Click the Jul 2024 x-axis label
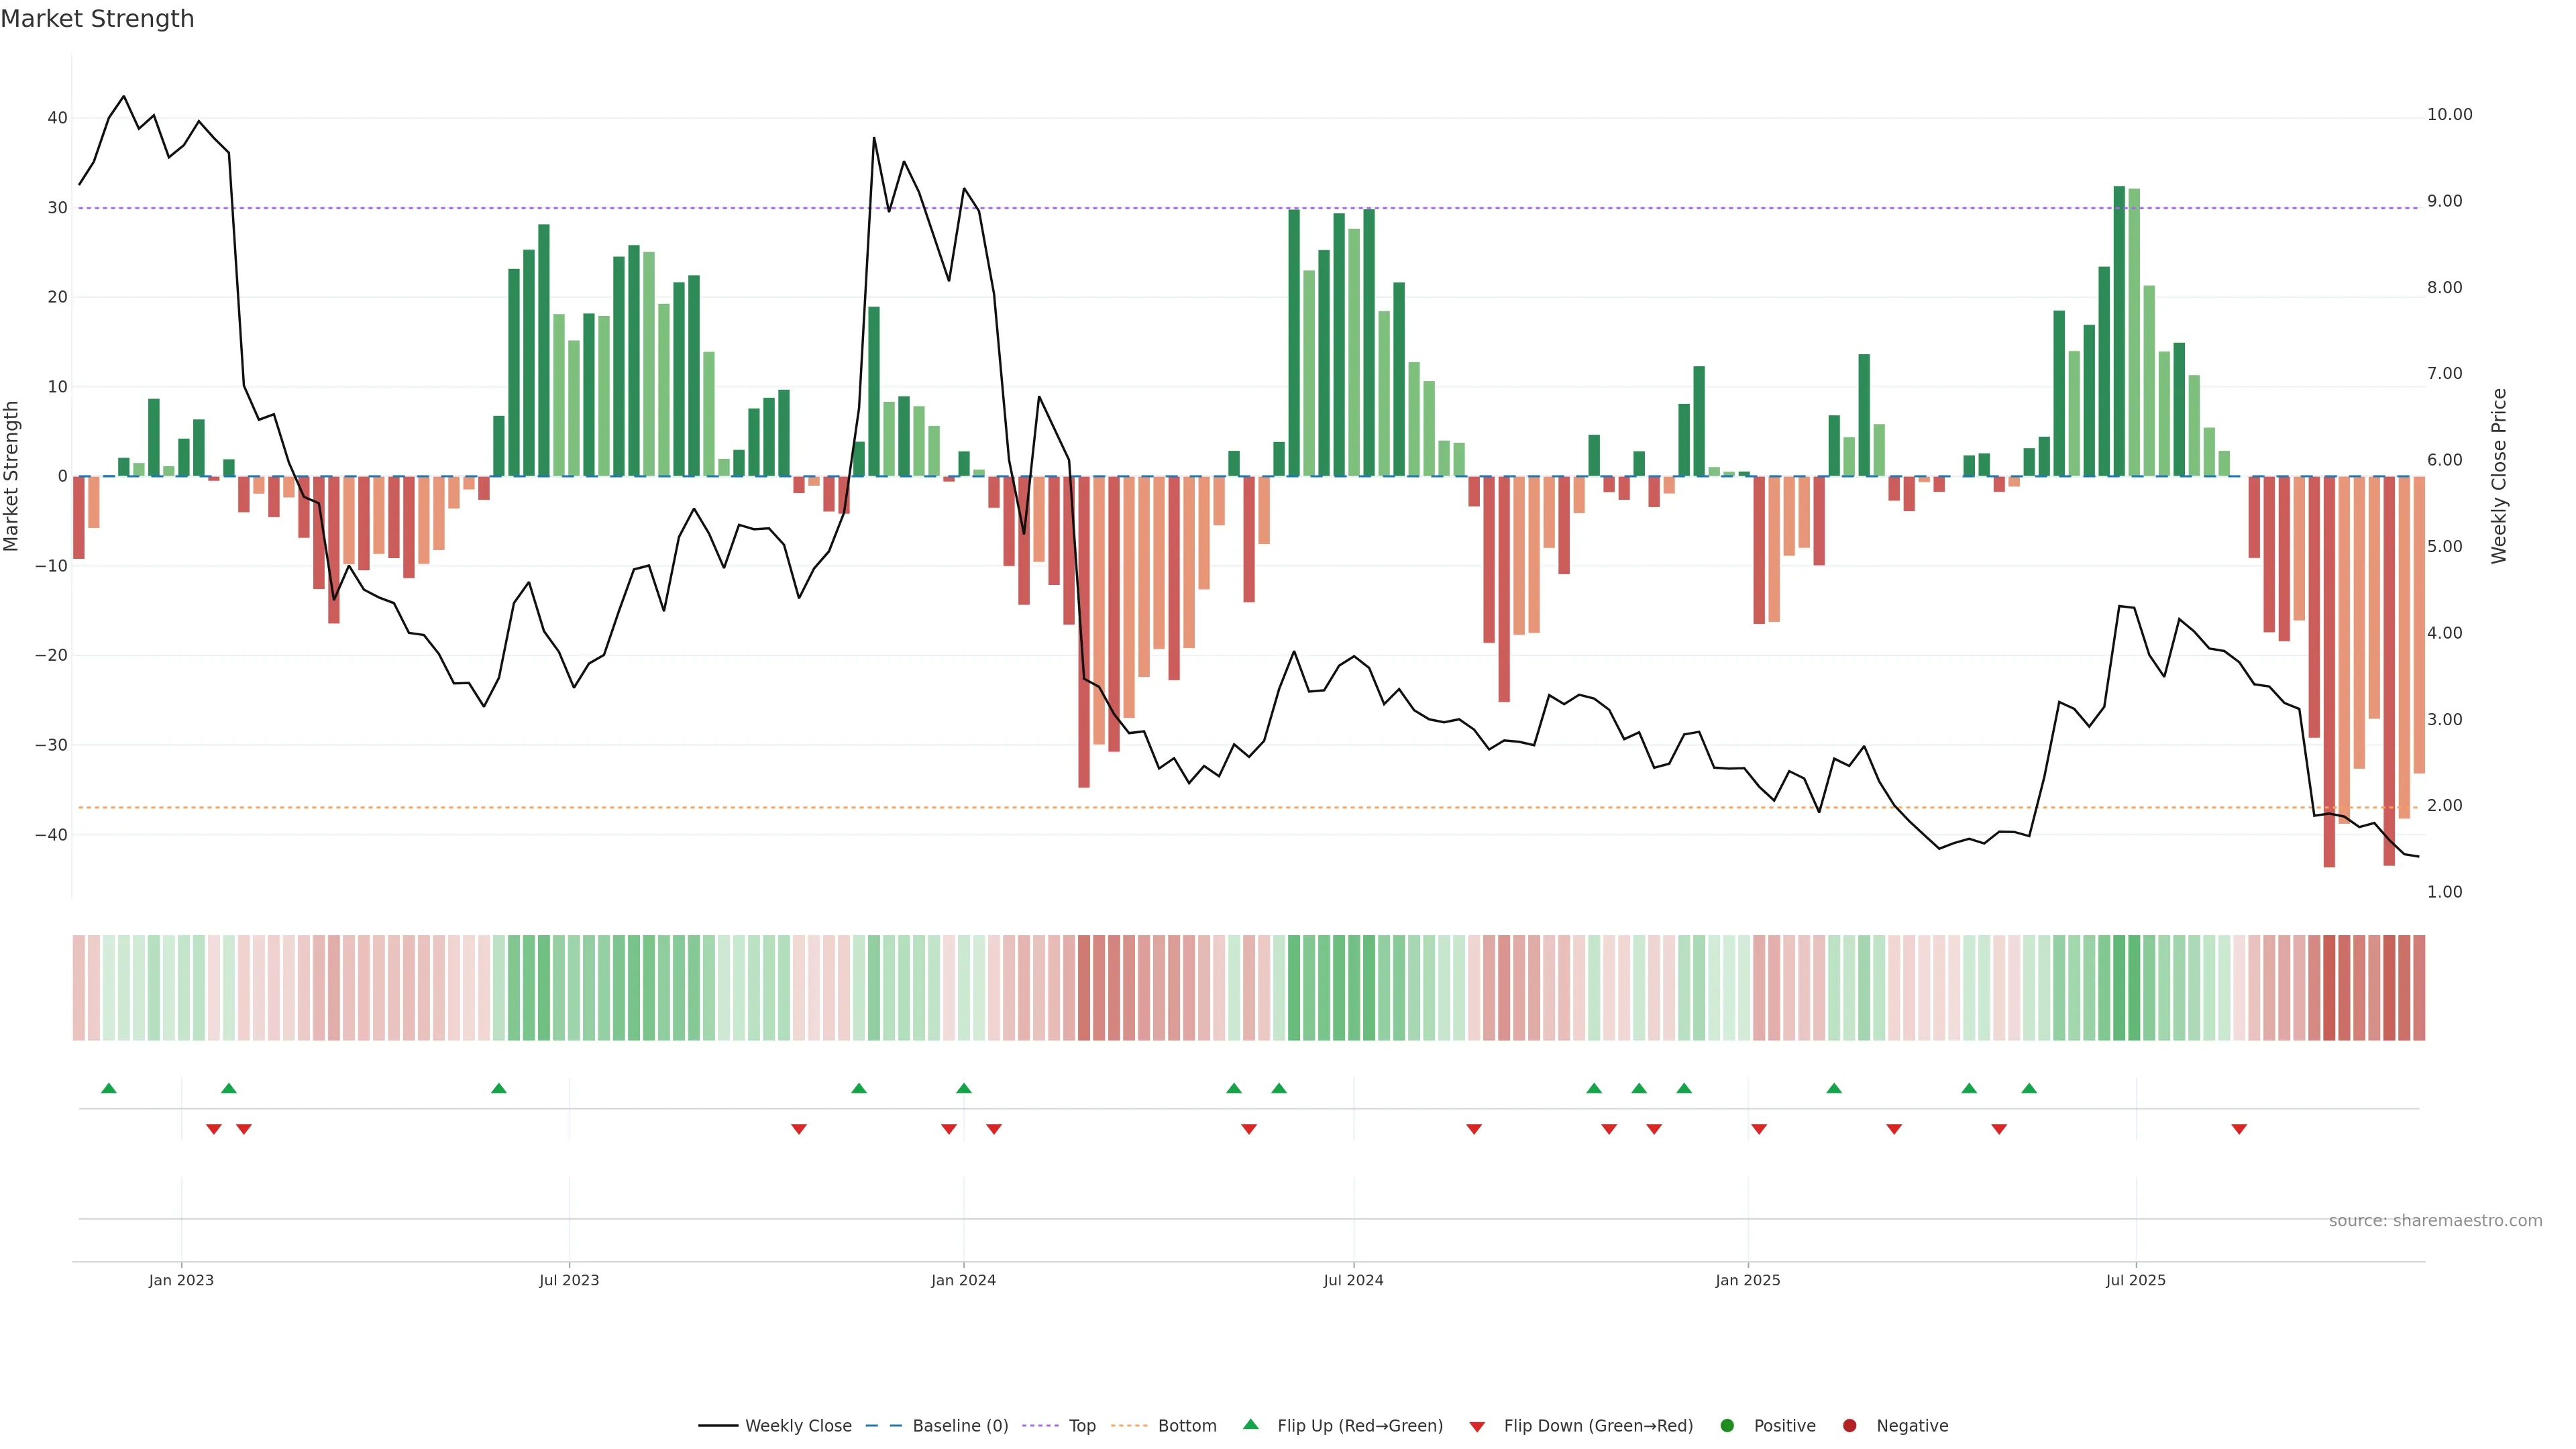2576x1449 pixels. 1353,1280
